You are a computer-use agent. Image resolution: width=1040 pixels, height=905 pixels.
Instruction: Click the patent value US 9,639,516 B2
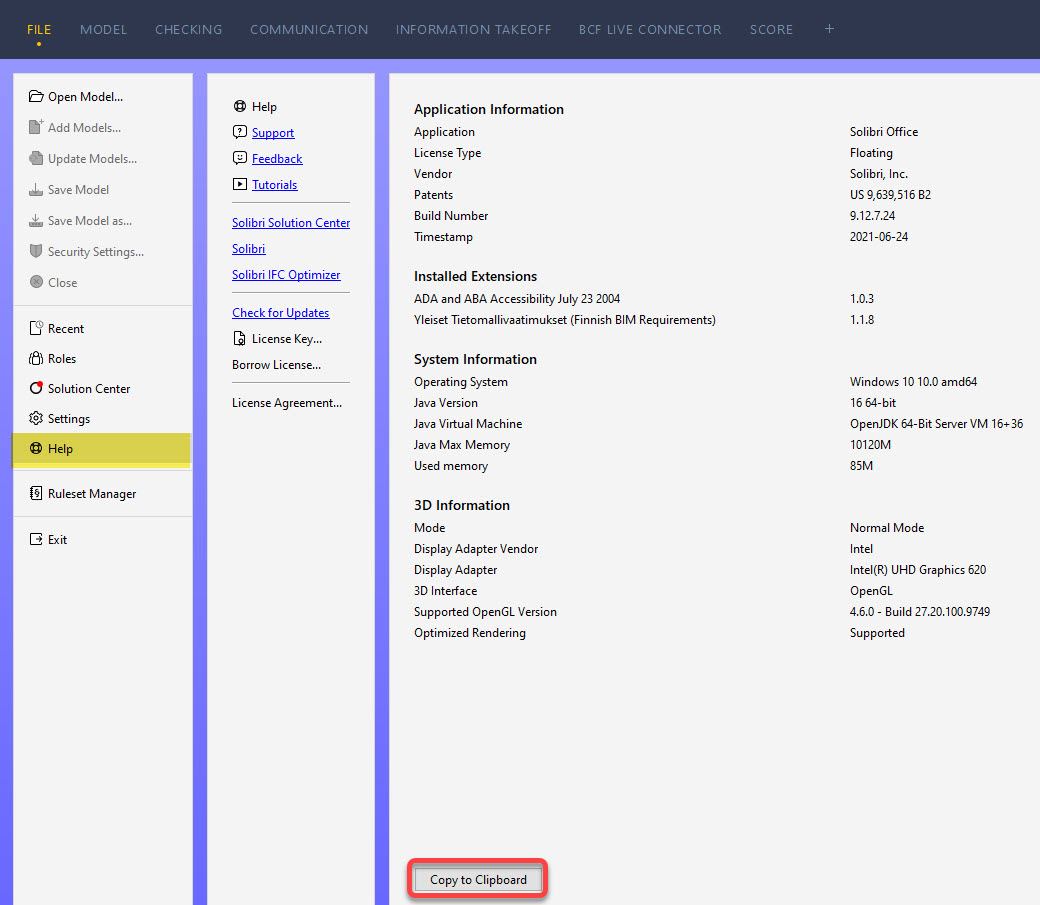890,194
